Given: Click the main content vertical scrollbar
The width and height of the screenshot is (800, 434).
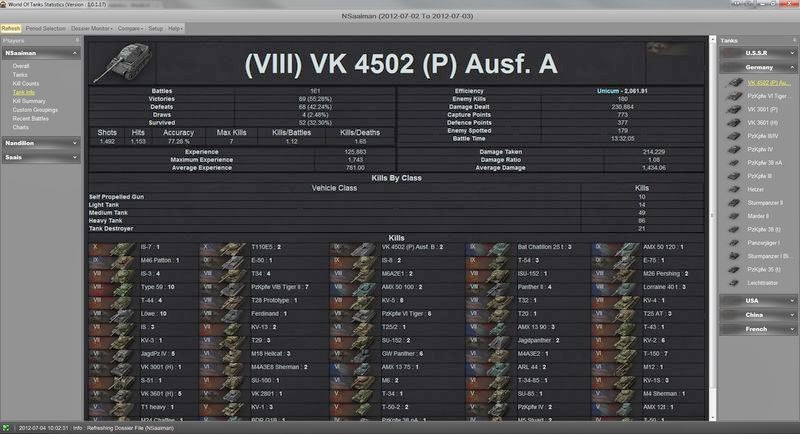Looking at the screenshot, I should click(712, 228).
